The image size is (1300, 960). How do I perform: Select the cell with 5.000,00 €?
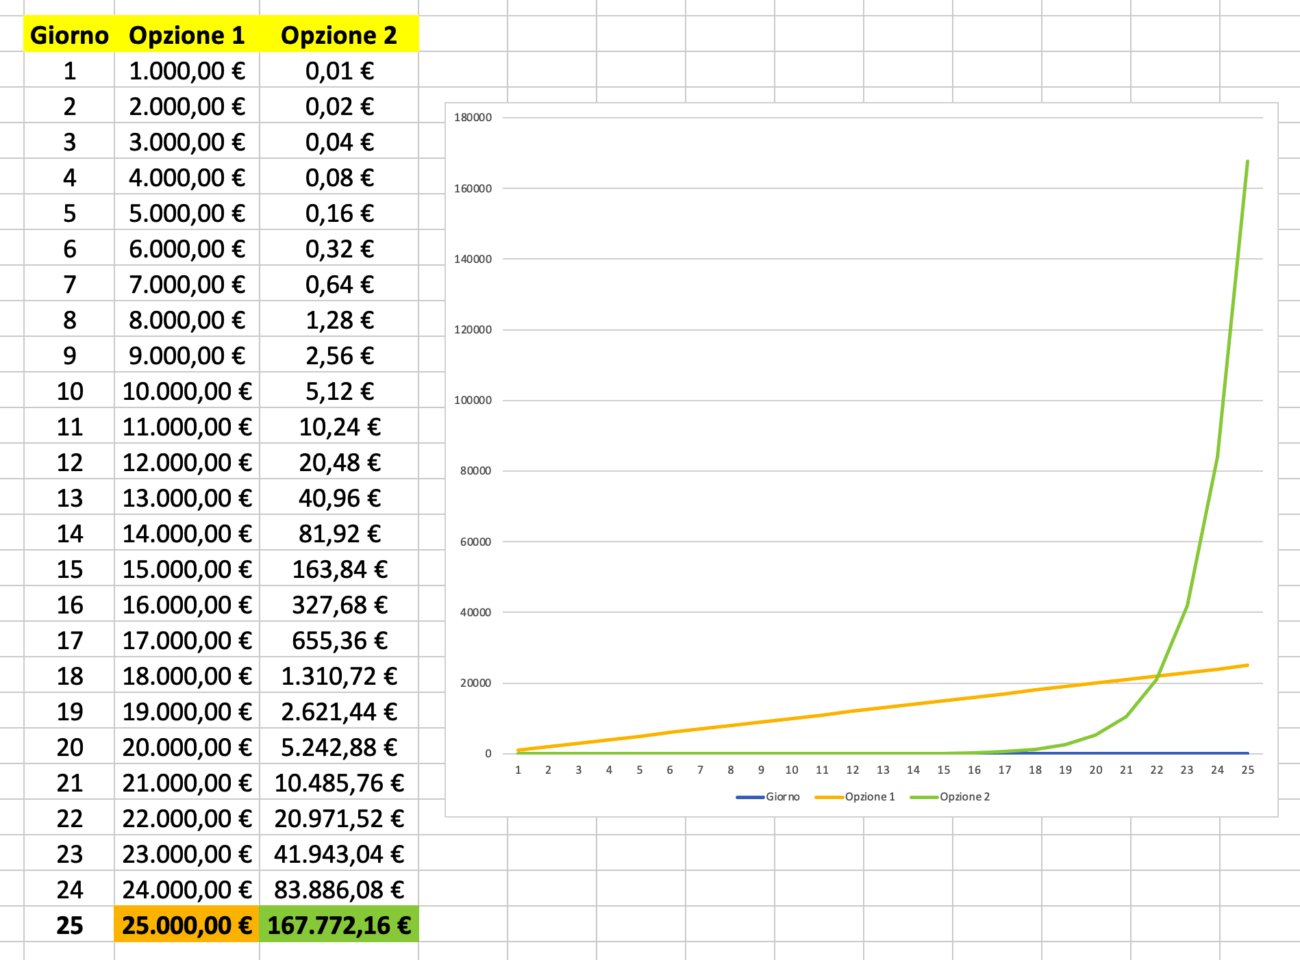[x=187, y=213]
